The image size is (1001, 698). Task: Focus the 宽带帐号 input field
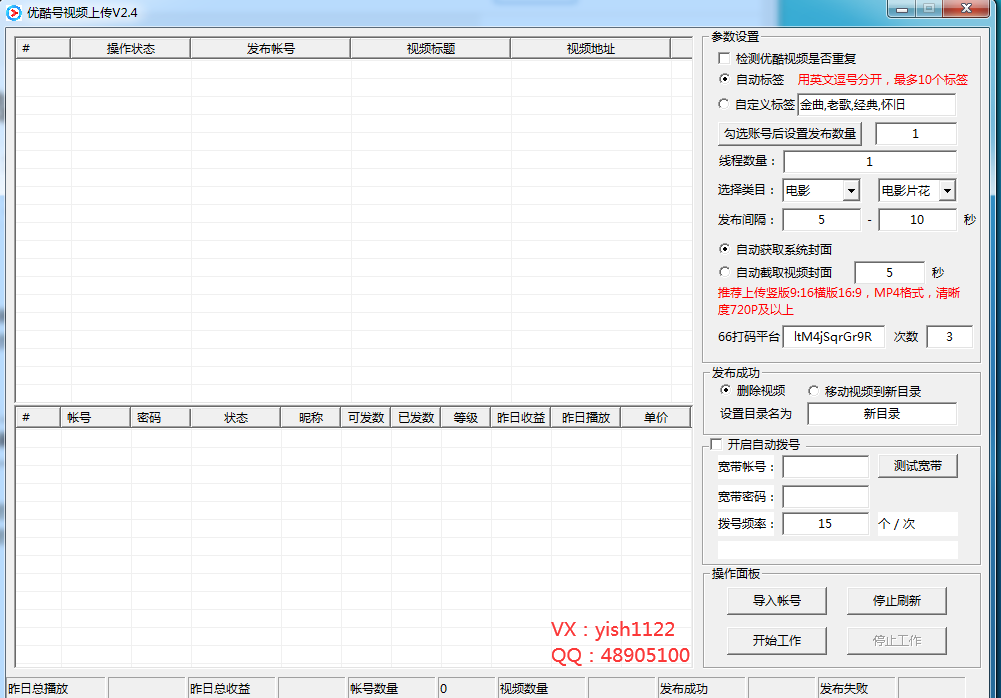pyautogui.click(x=825, y=467)
